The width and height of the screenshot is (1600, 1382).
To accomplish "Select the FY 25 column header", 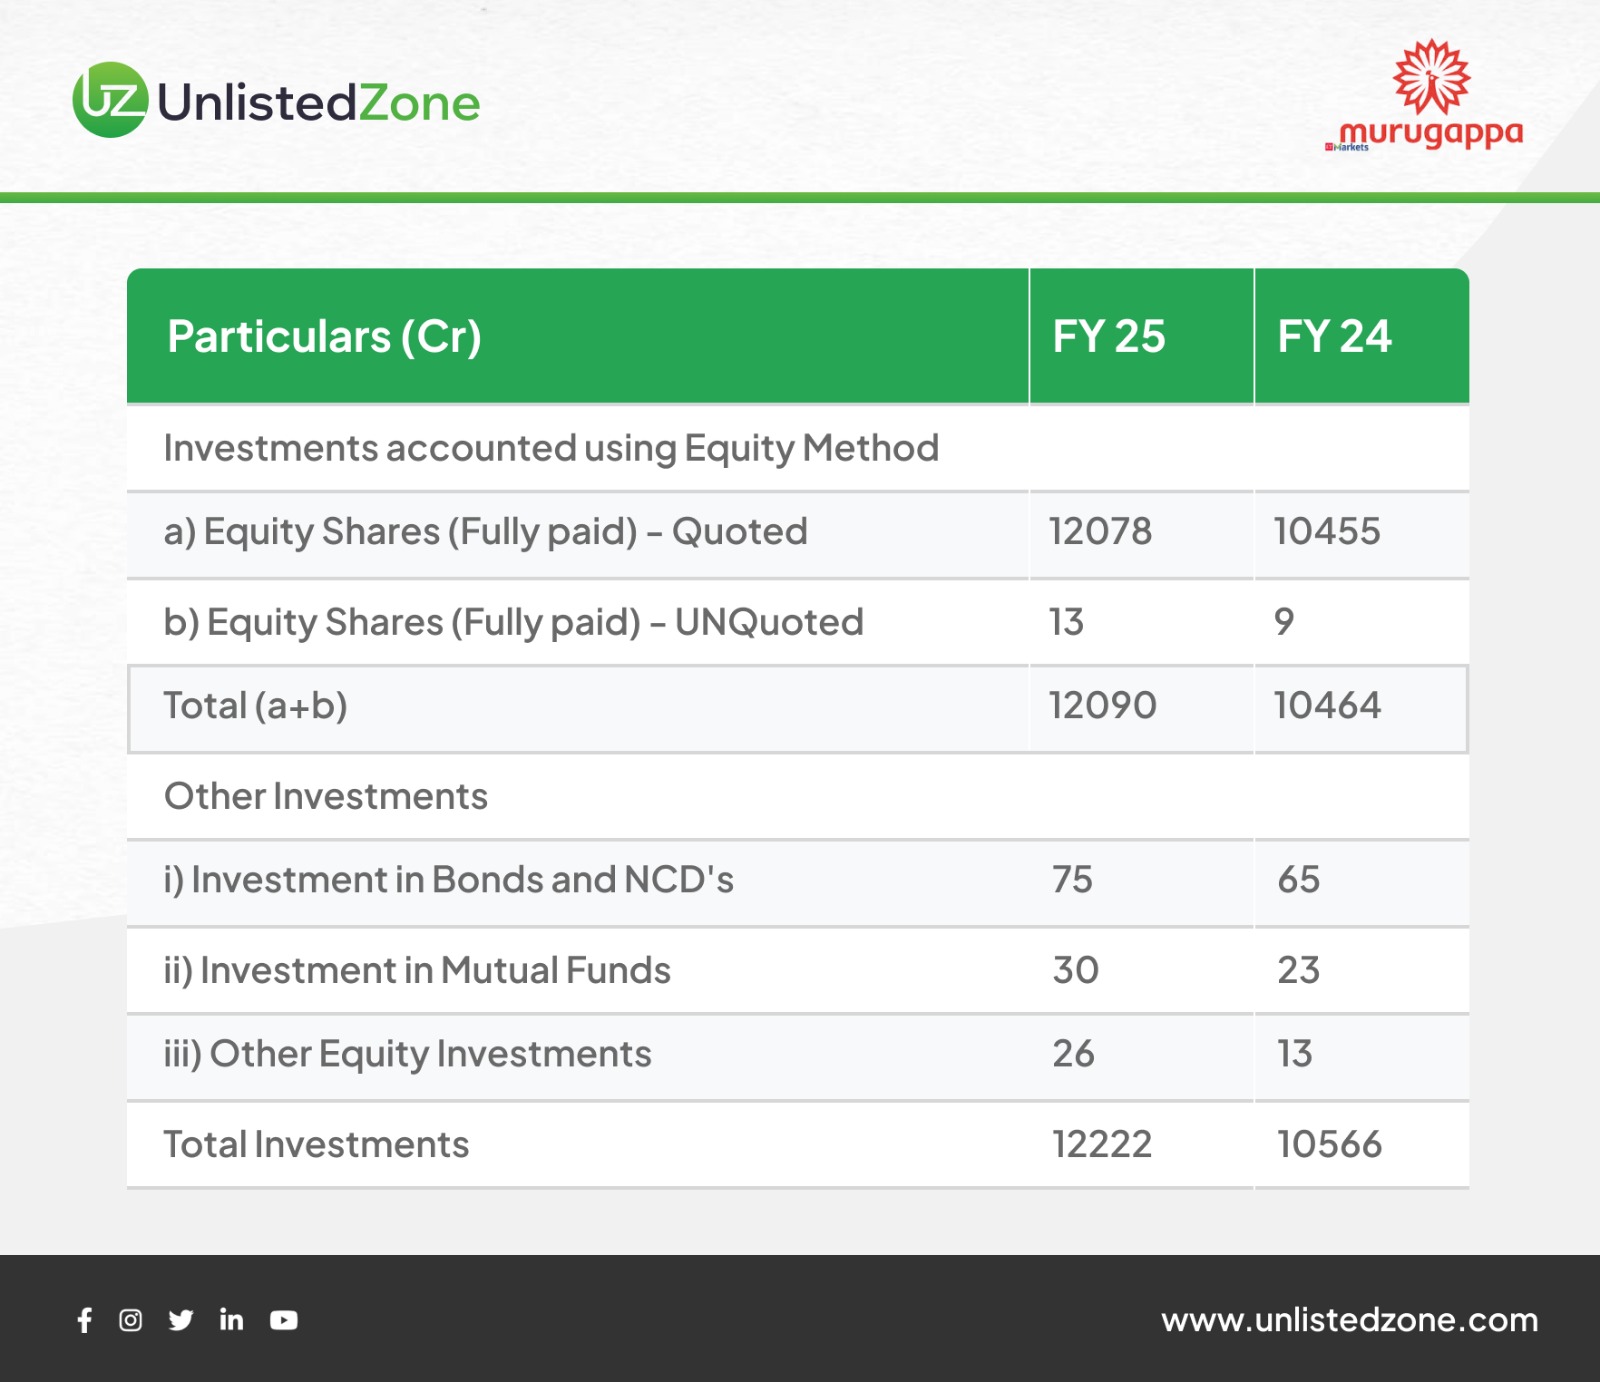I will pyautogui.click(x=1108, y=336).
